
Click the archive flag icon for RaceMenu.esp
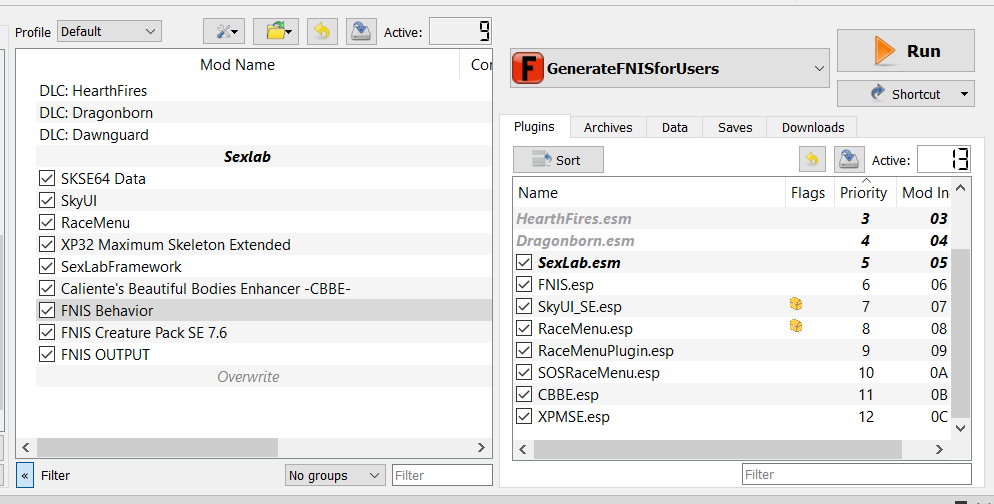[796, 326]
